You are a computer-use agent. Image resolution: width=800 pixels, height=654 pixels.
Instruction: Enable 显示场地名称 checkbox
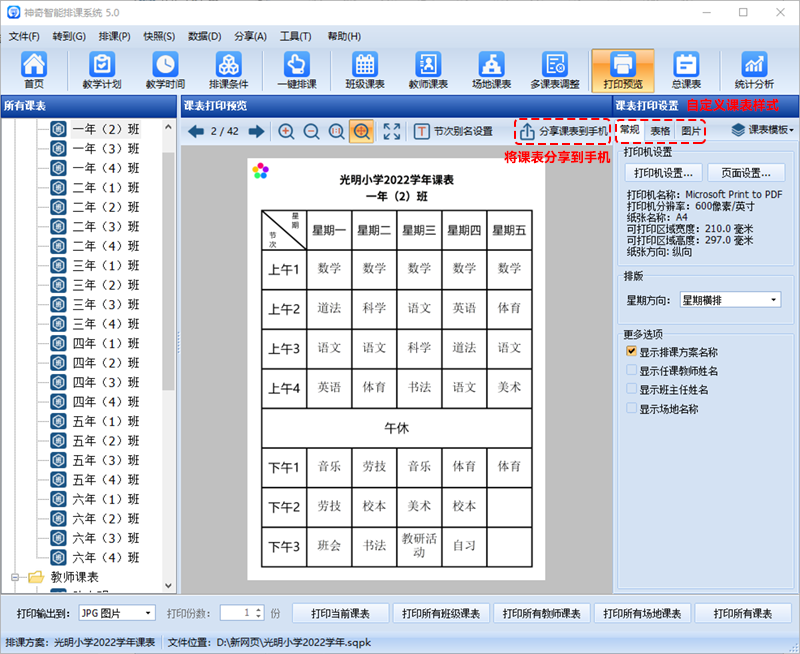(631, 409)
